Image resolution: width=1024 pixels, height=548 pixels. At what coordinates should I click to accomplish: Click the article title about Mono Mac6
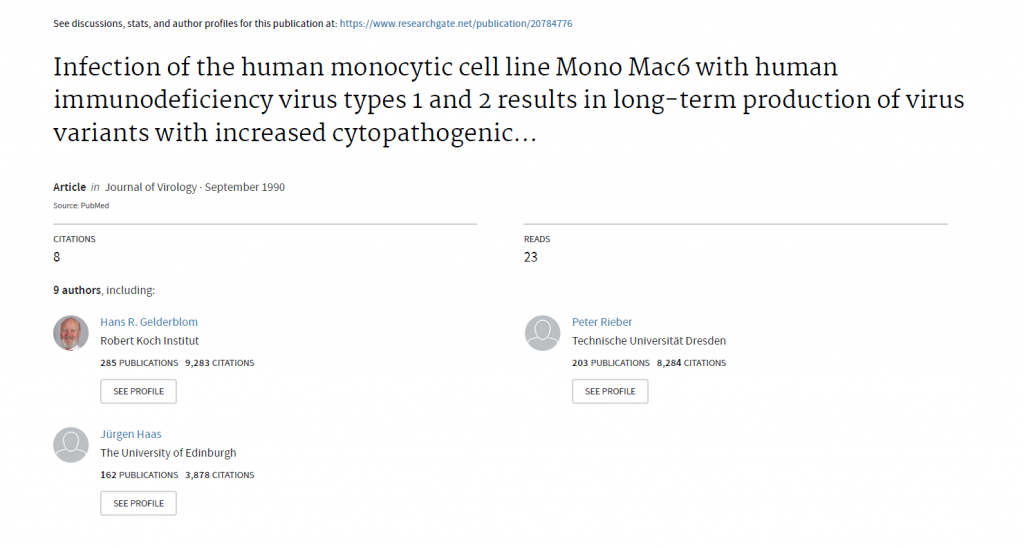[x=509, y=100]
